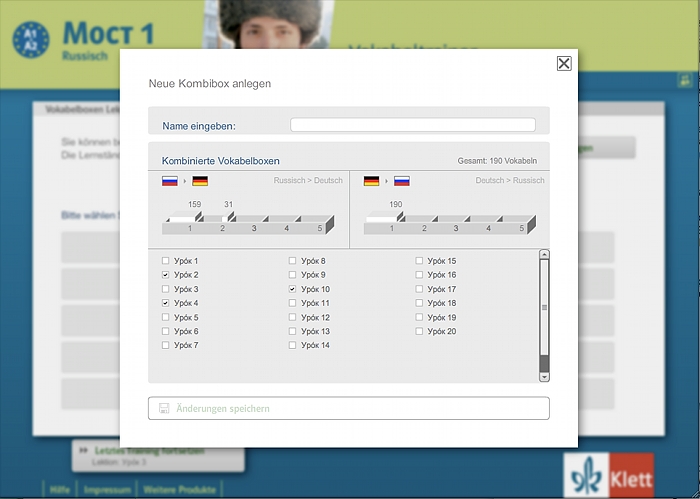Open Weitere Produkte footer link
Viewport: 700px width, 499px height.
point(179,490)
